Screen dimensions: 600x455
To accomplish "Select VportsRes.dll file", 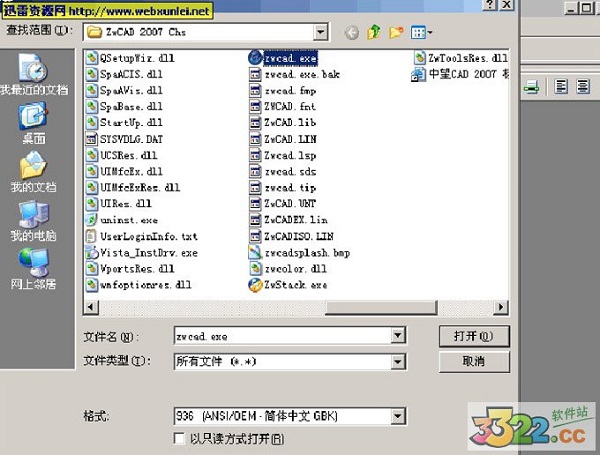I will click(130, 269).
